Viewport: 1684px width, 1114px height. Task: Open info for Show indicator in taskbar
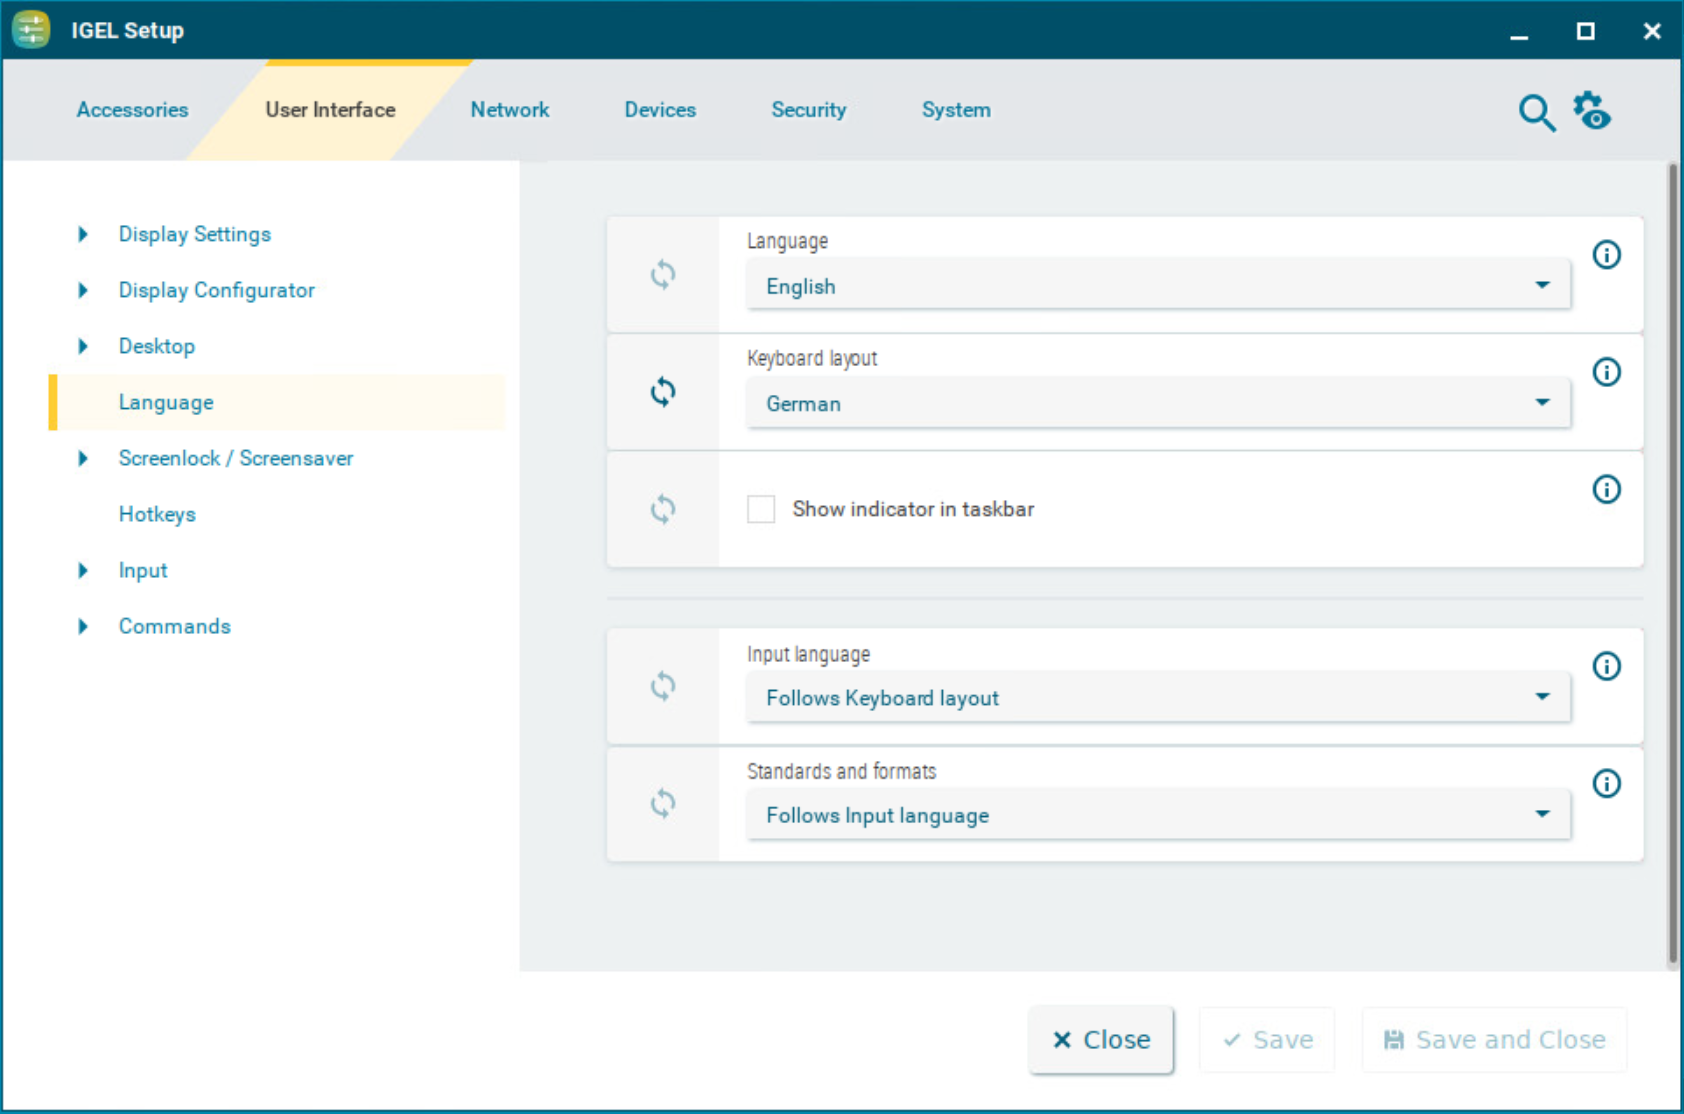coord(1606,489)
